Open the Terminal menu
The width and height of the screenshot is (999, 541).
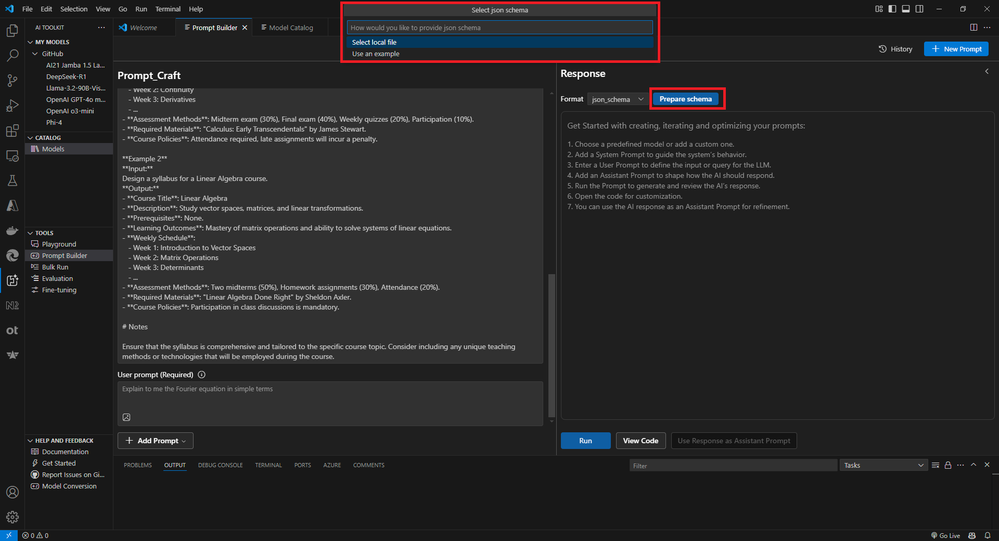[x=168, y=9]
